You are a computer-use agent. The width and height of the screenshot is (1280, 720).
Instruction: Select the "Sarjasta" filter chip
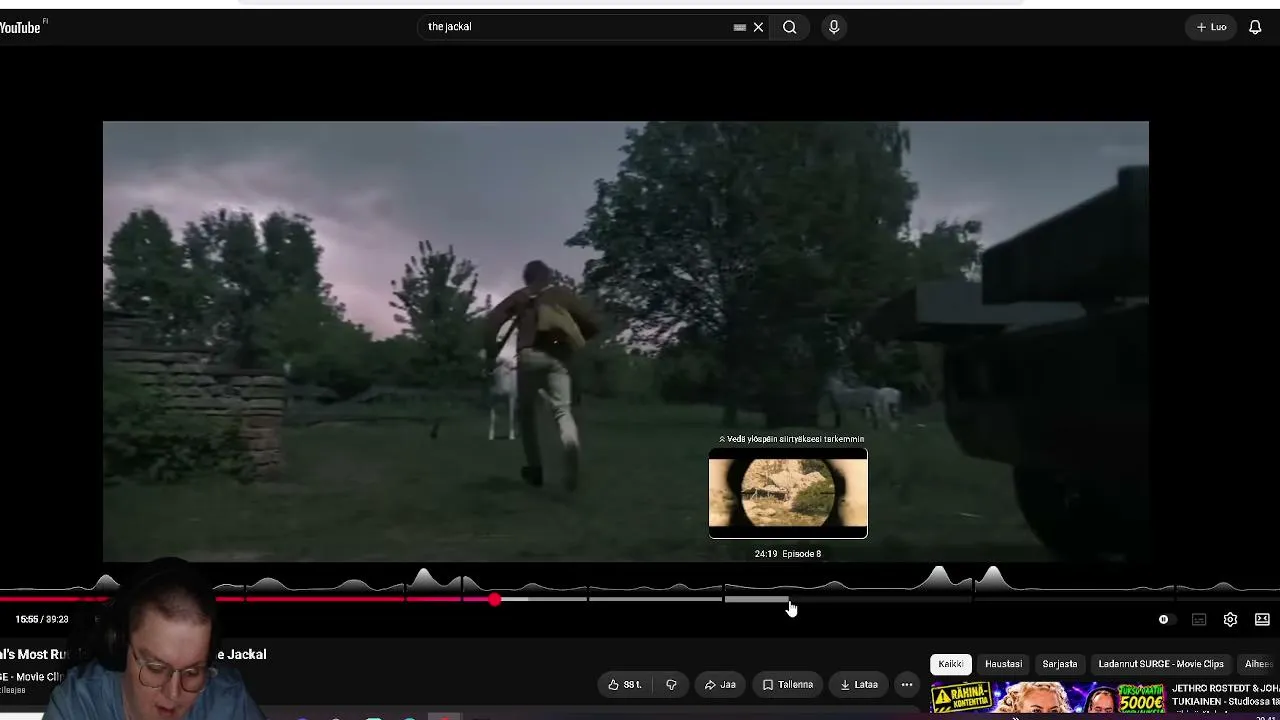pos(1060,664)
